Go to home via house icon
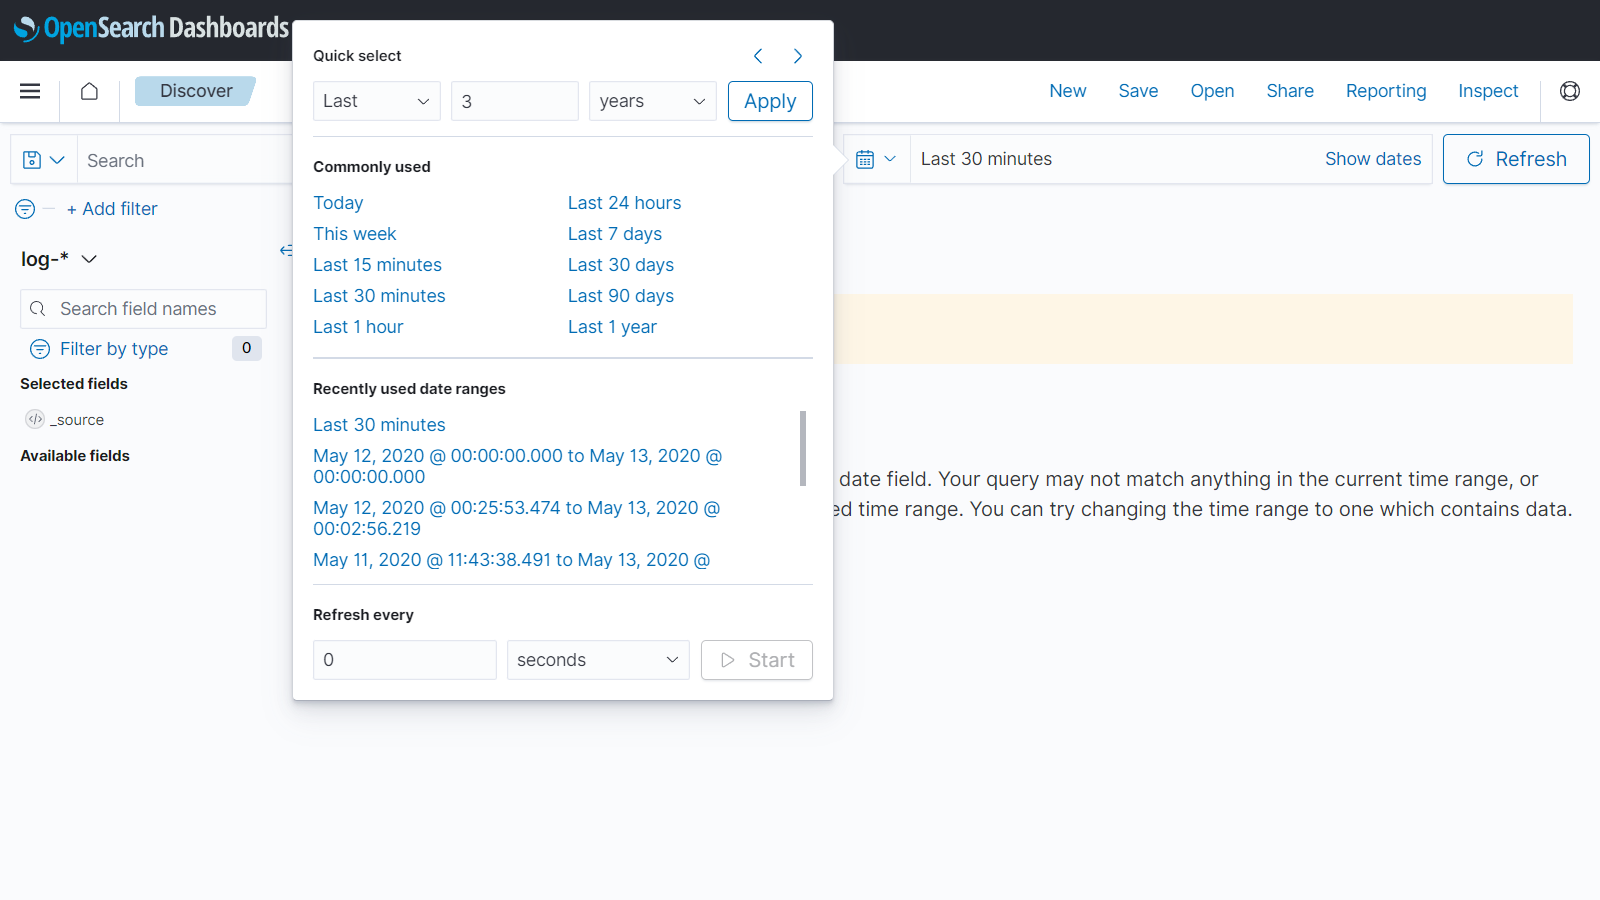Screen dimensions: 1600x900 [89, 91]
